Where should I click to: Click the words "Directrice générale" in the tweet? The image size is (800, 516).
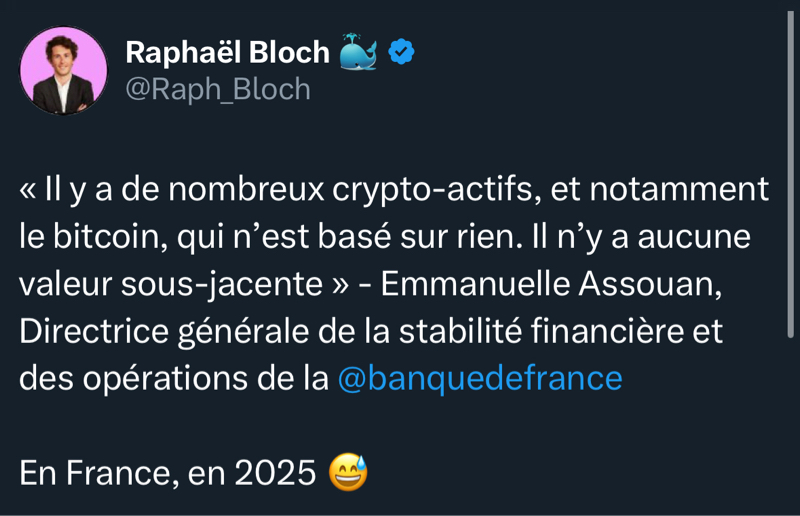coord(138,331)
